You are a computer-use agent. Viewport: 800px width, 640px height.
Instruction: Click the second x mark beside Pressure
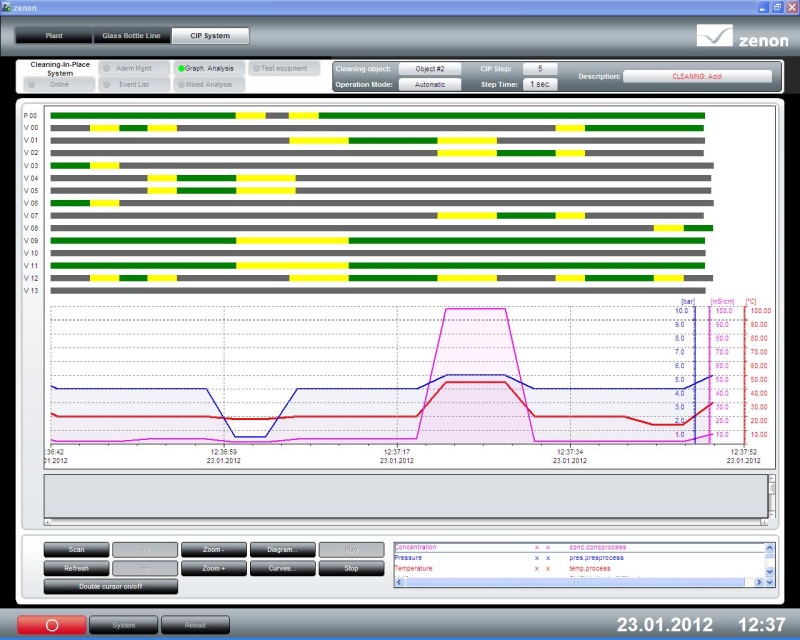point(548,558)
